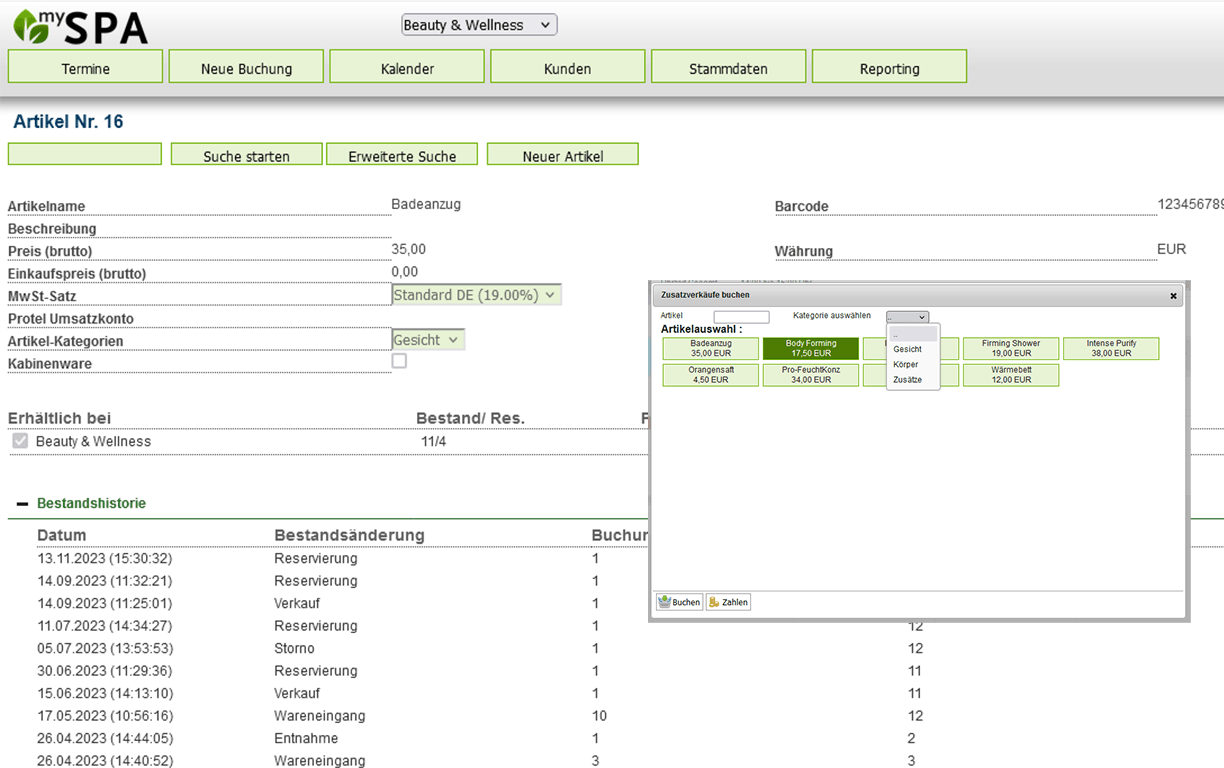
Task: Select Zusätze from the category list
Action: point(907,379)
